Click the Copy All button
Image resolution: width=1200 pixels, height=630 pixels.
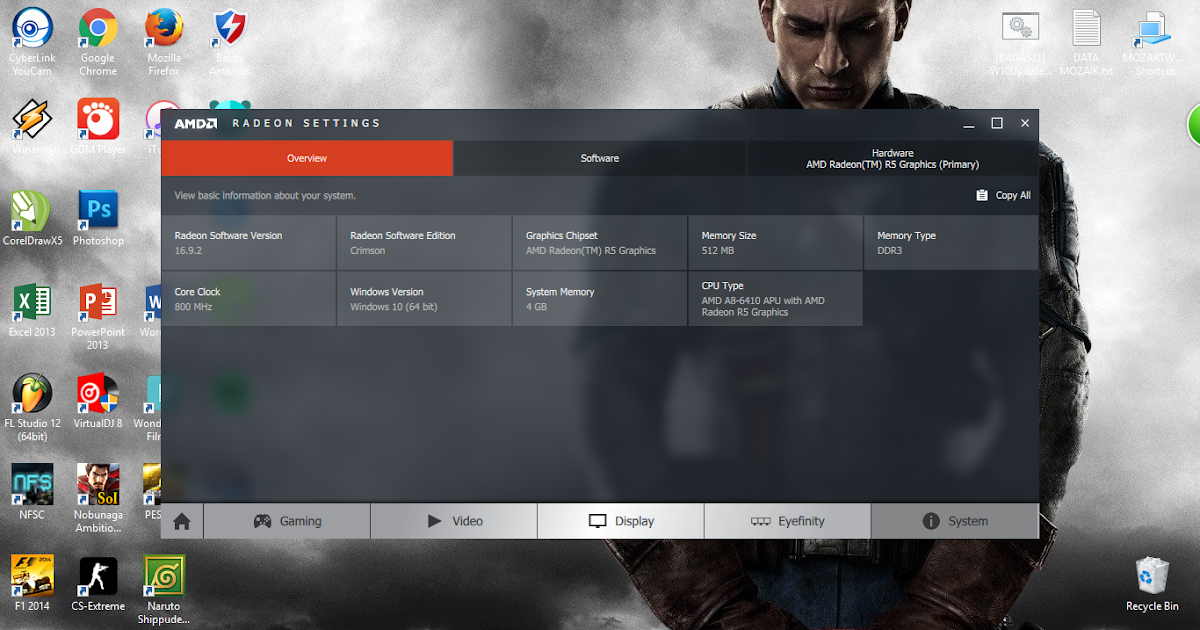1003,196
